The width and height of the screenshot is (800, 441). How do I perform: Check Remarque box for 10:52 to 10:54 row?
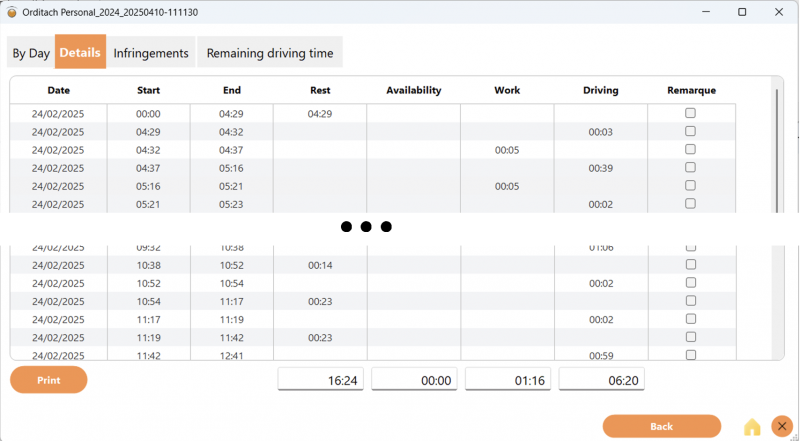click(691, 282)
